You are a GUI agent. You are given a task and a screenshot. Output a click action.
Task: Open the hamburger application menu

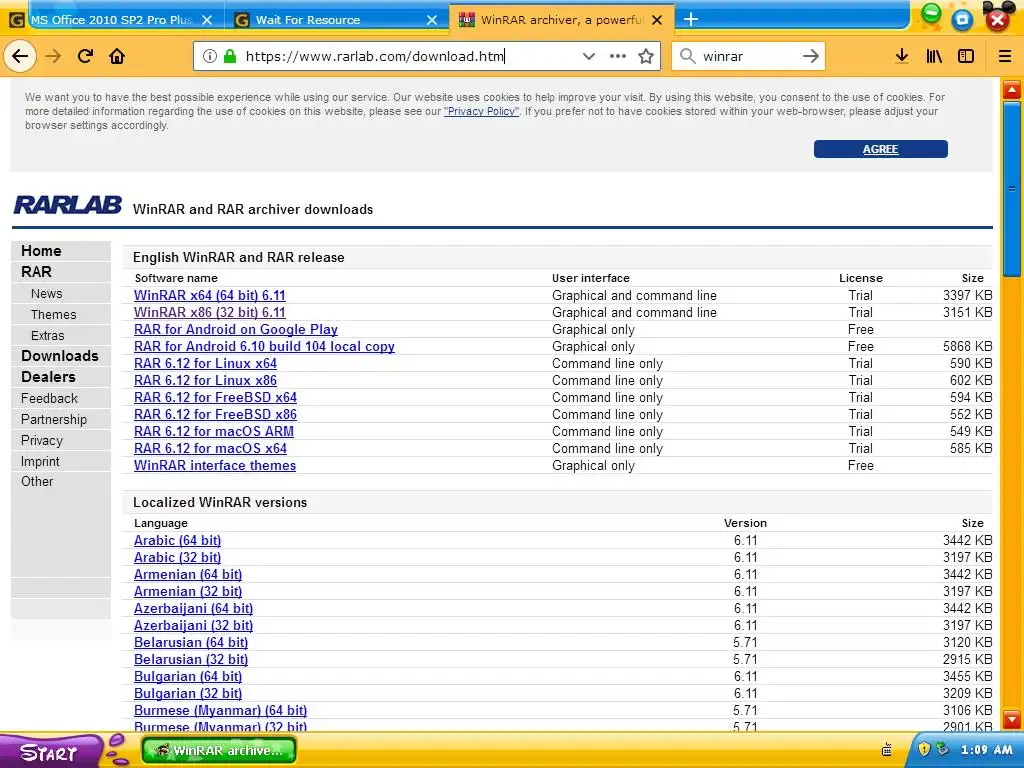[x=1005, y=56]
